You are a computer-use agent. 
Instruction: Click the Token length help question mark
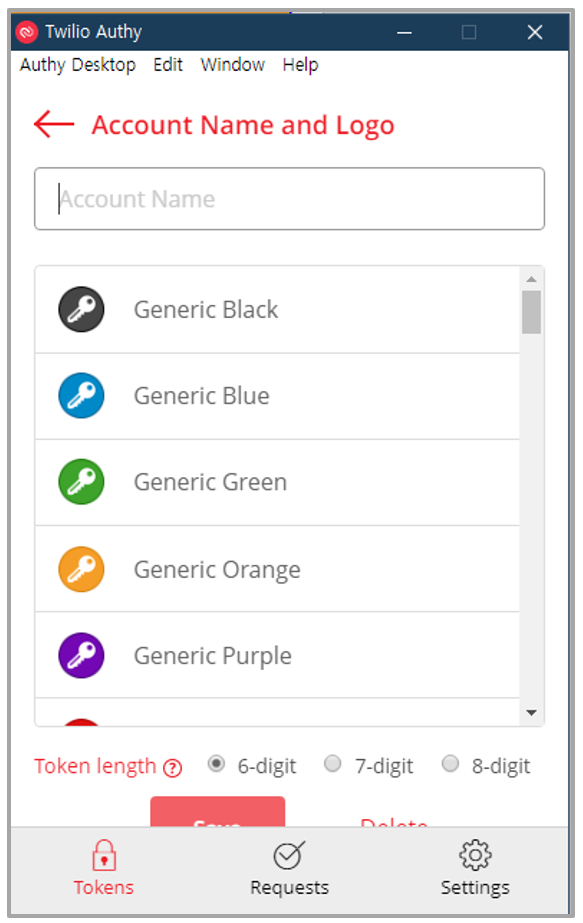point(173,768)
